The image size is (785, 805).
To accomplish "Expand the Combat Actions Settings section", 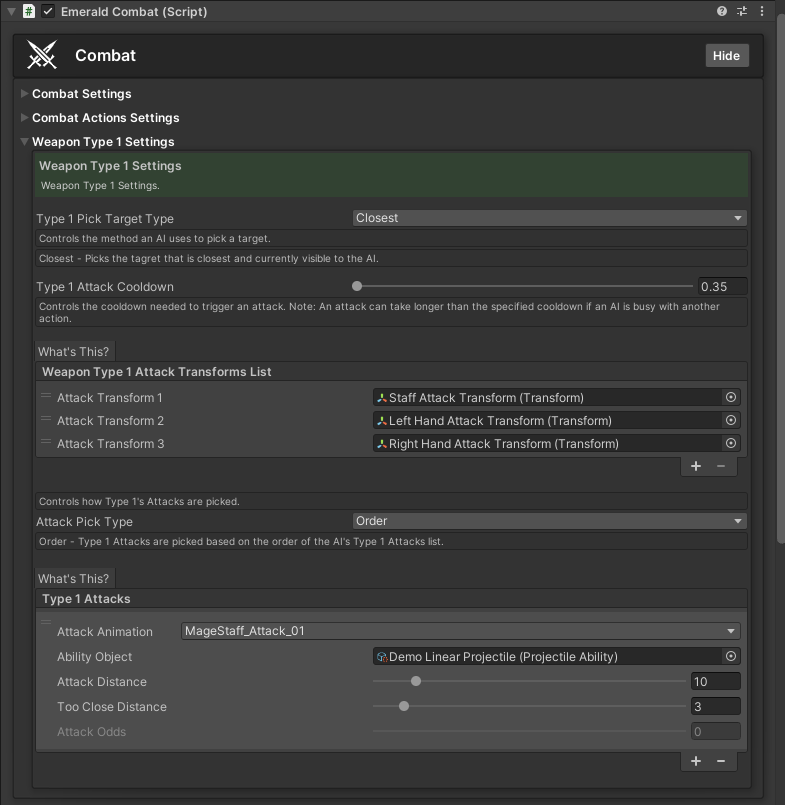I will (x=25, y=118).
